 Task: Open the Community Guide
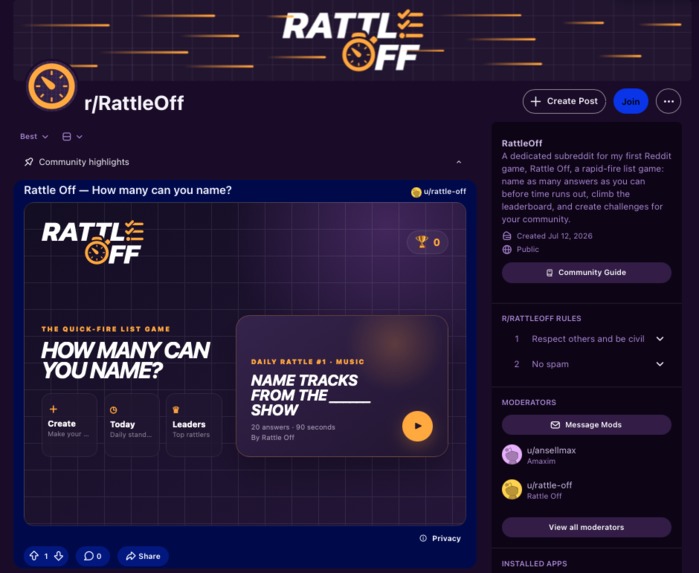click(x=586, y=272)
